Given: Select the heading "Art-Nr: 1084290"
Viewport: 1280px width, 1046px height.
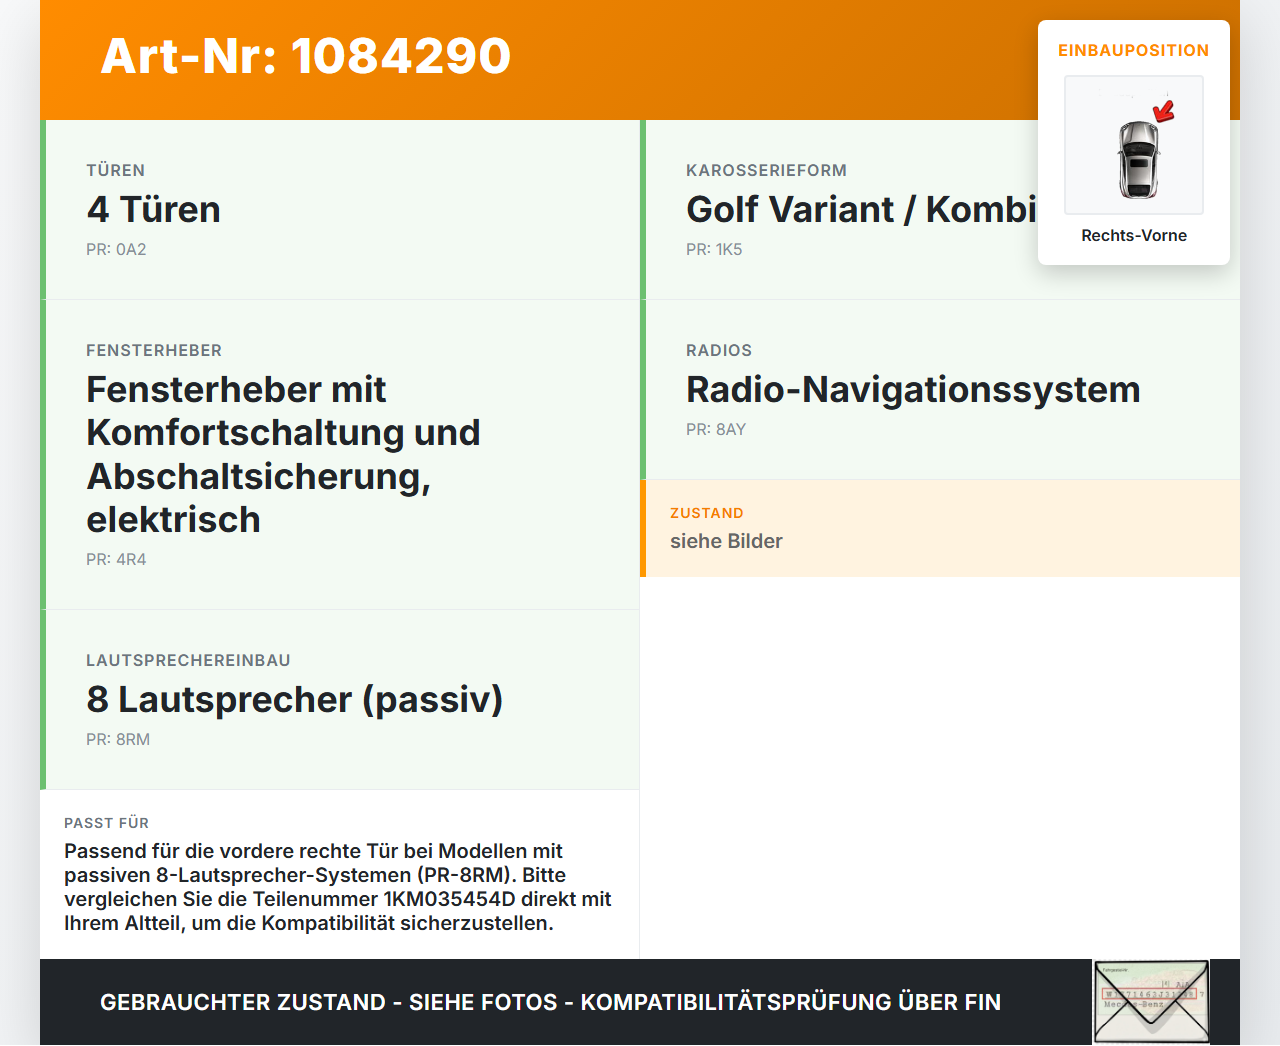Looking at the screenshot, I should (306, 56).
